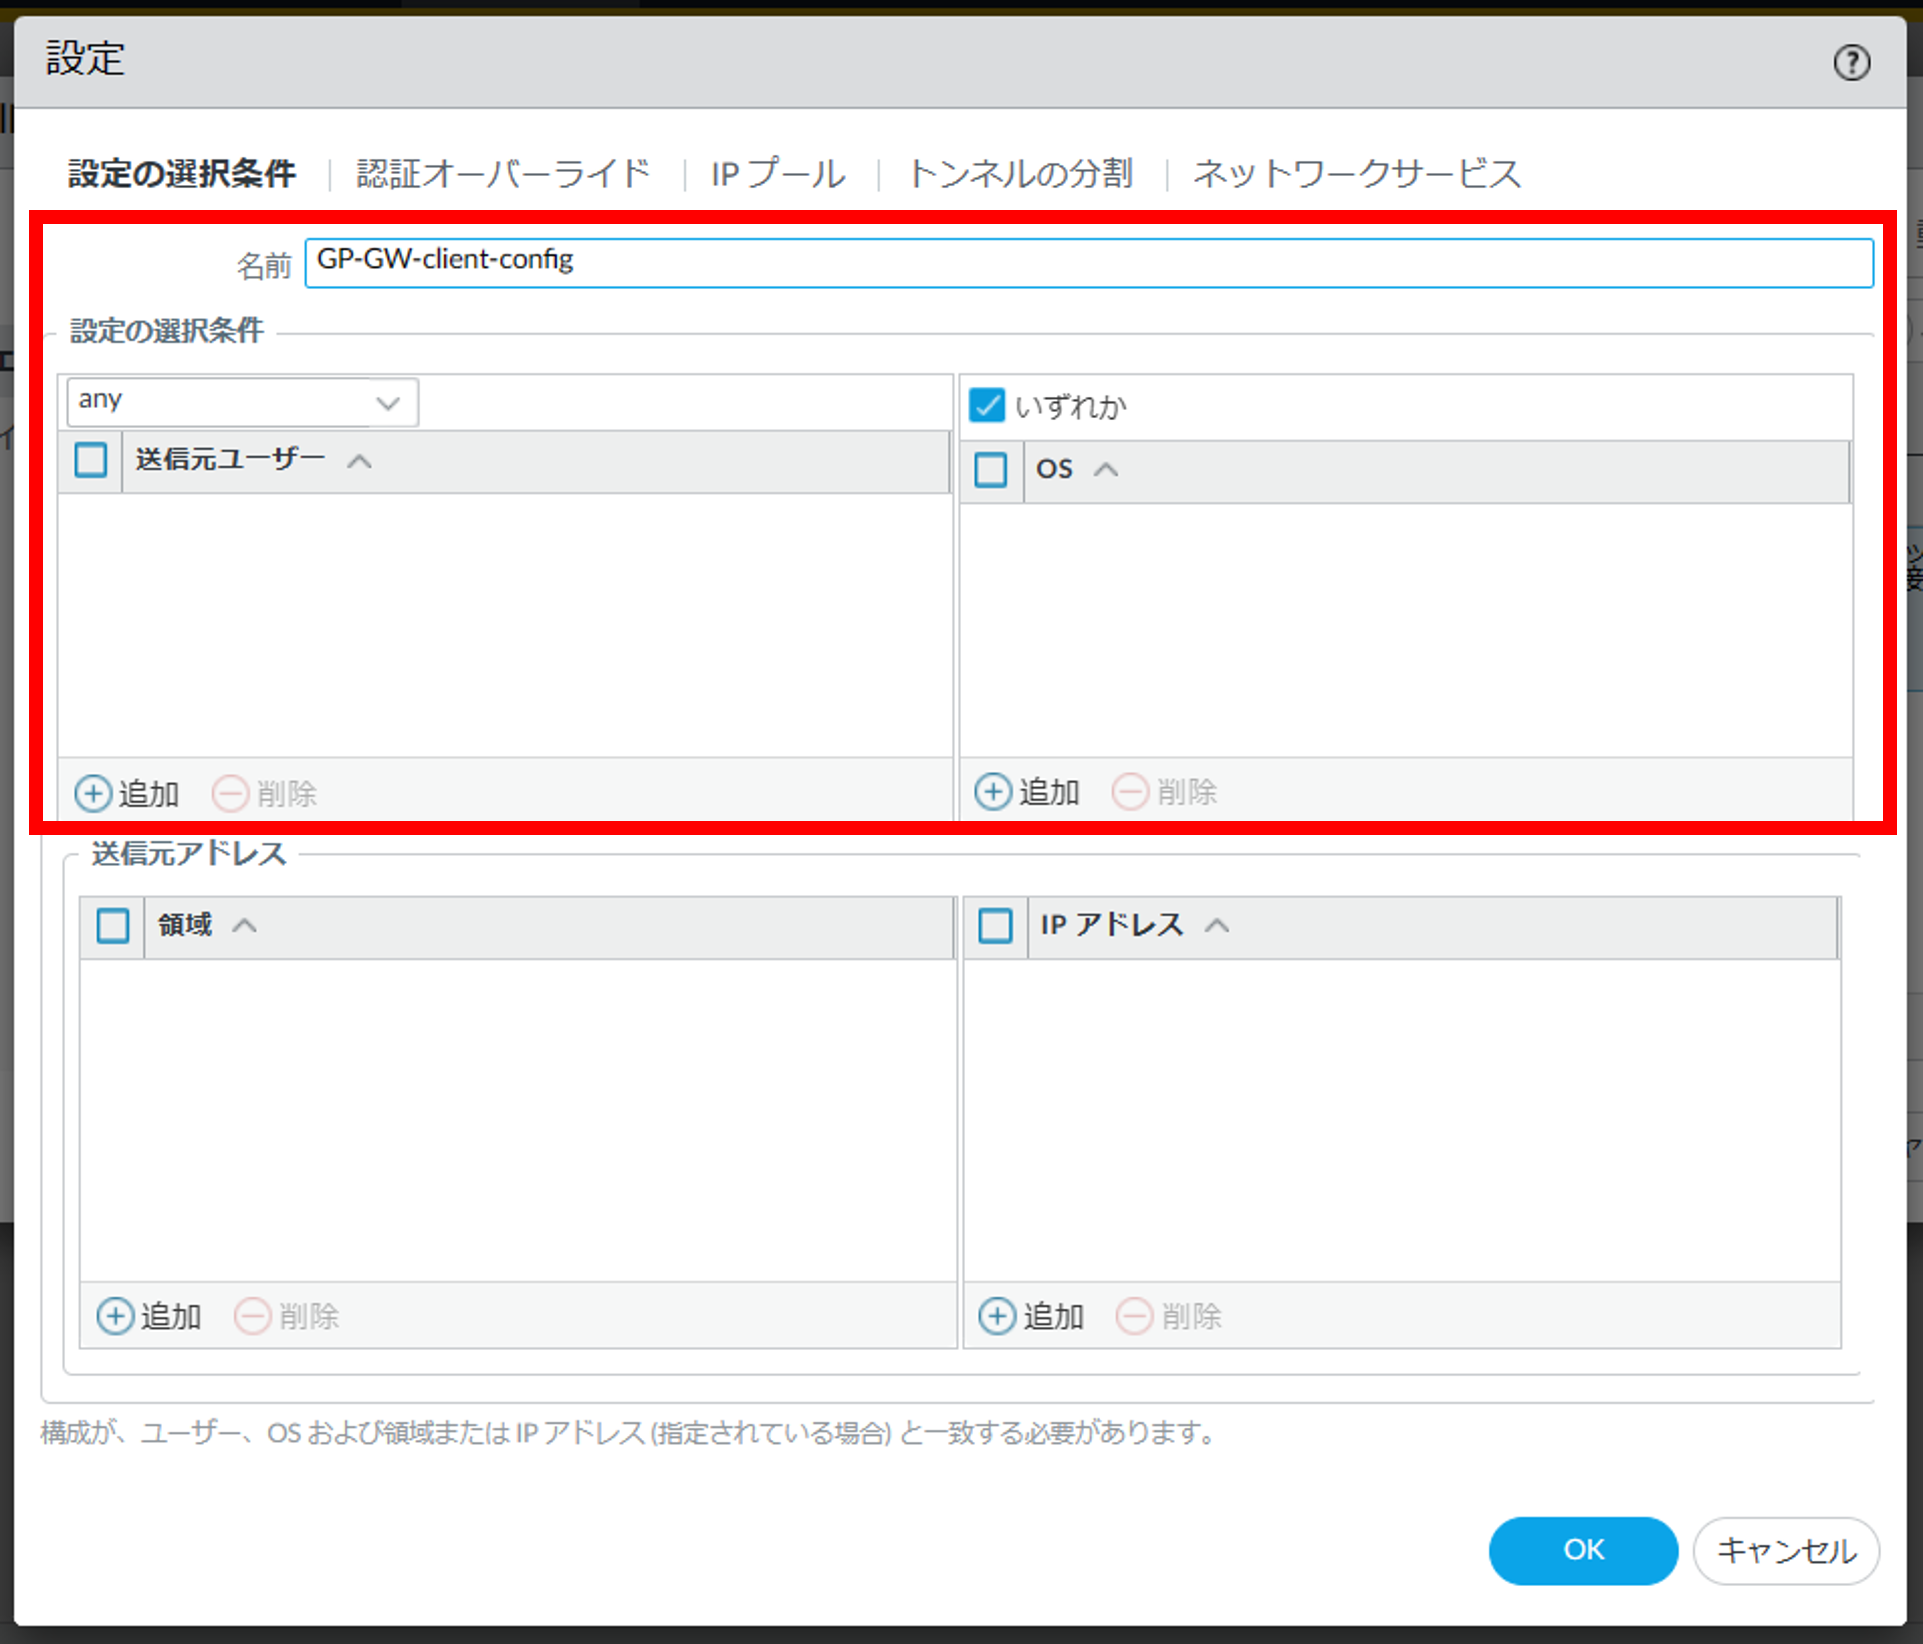This screenshot has width=1923, height=1644.
Task: Open the トンネルの分割 tab
Action: 1020,174
